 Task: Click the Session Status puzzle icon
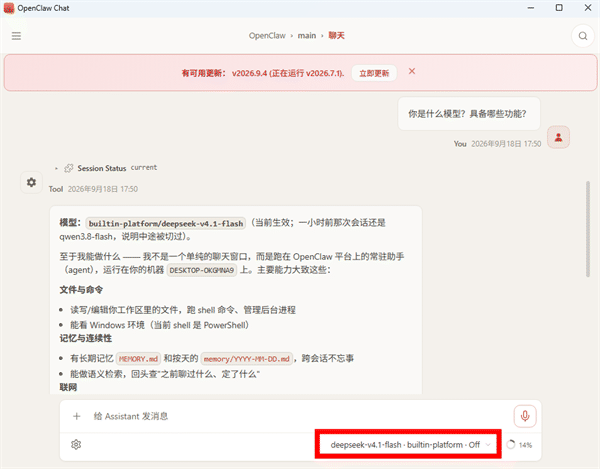coord(68,168)
